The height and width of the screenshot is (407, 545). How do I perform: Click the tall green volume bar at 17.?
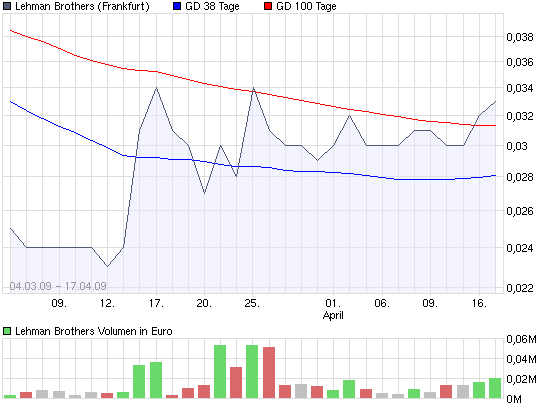156,380
